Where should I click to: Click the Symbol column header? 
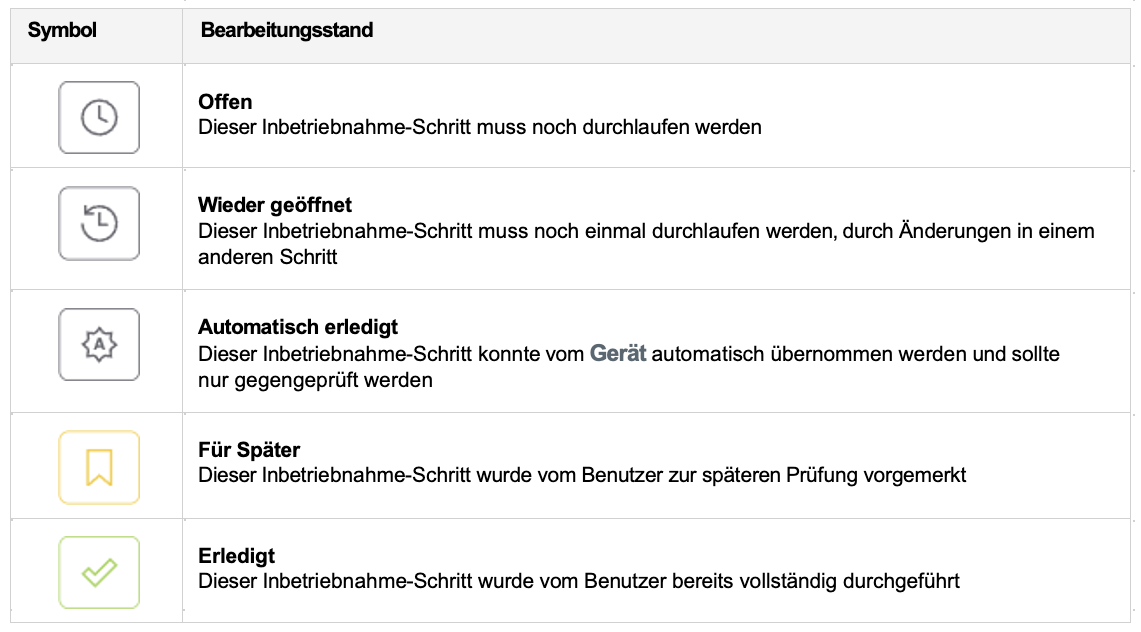pyautogui.click(x=62, y=30)
